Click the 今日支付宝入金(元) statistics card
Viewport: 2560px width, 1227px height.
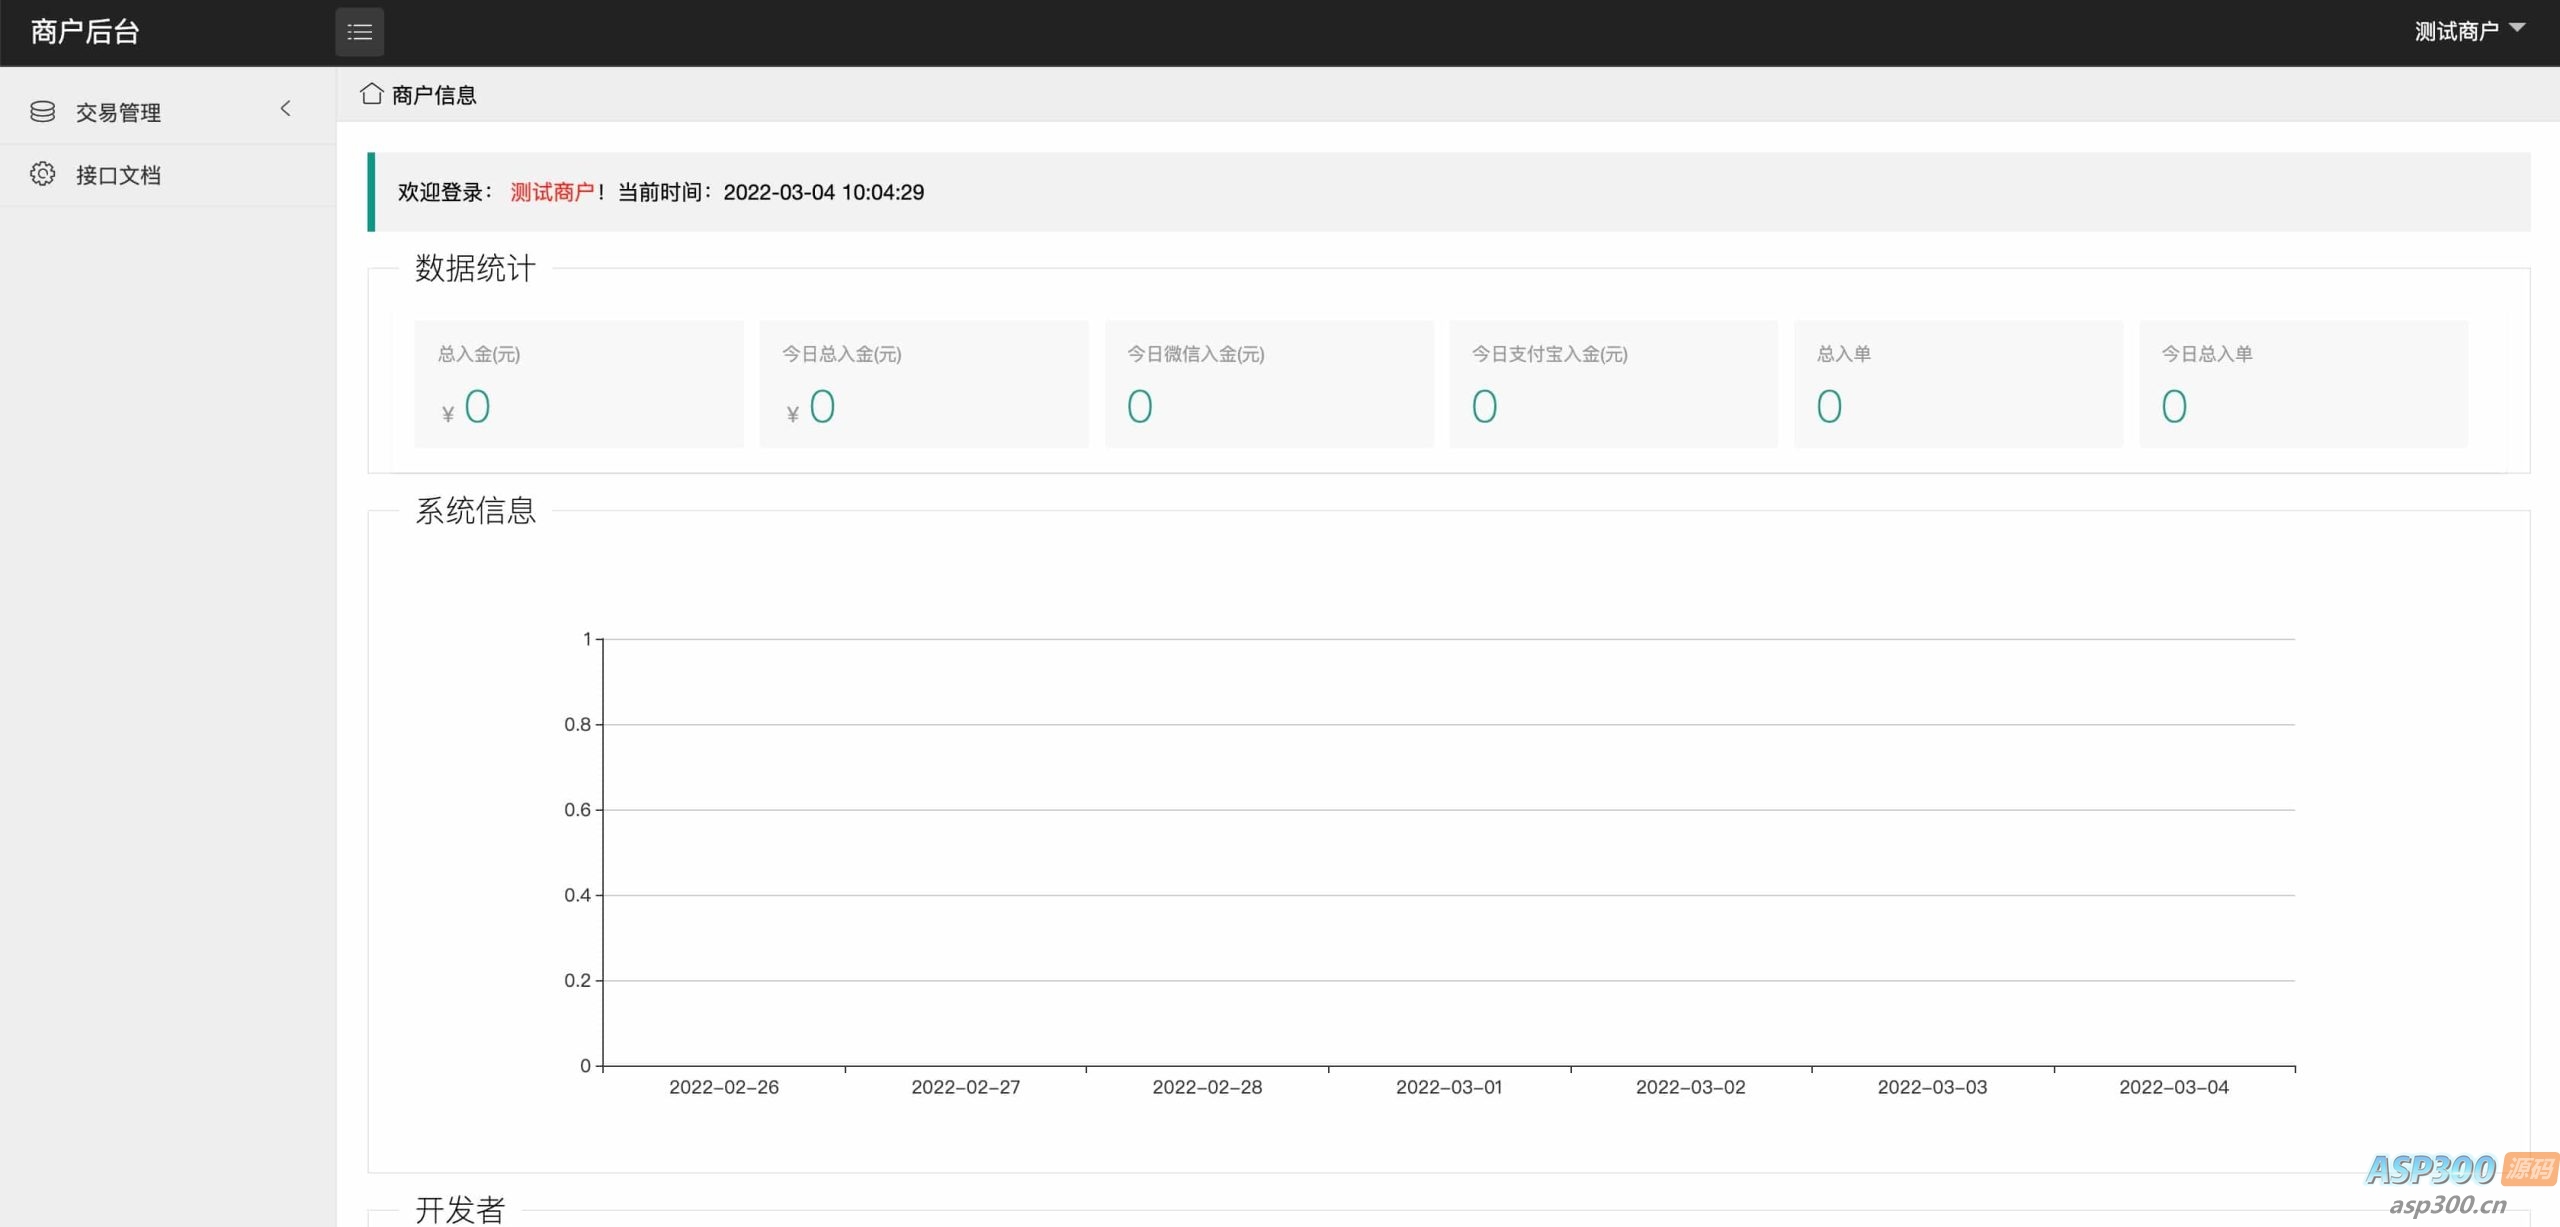pos(1613,384)
